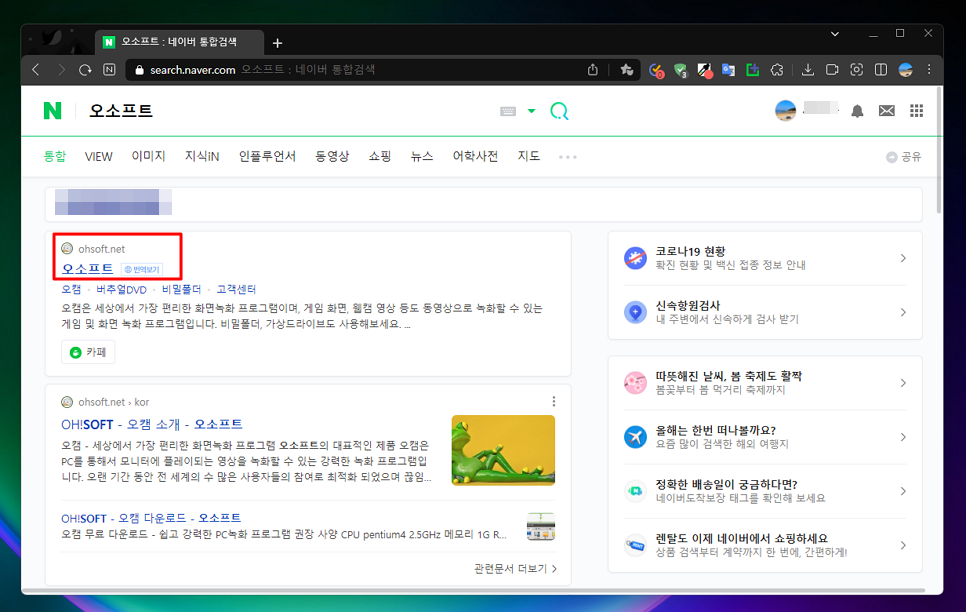Screen dimensions: 966x612
Task: Click the screenshot capture icon in the toolbar
Action: (x=856, y=70)
